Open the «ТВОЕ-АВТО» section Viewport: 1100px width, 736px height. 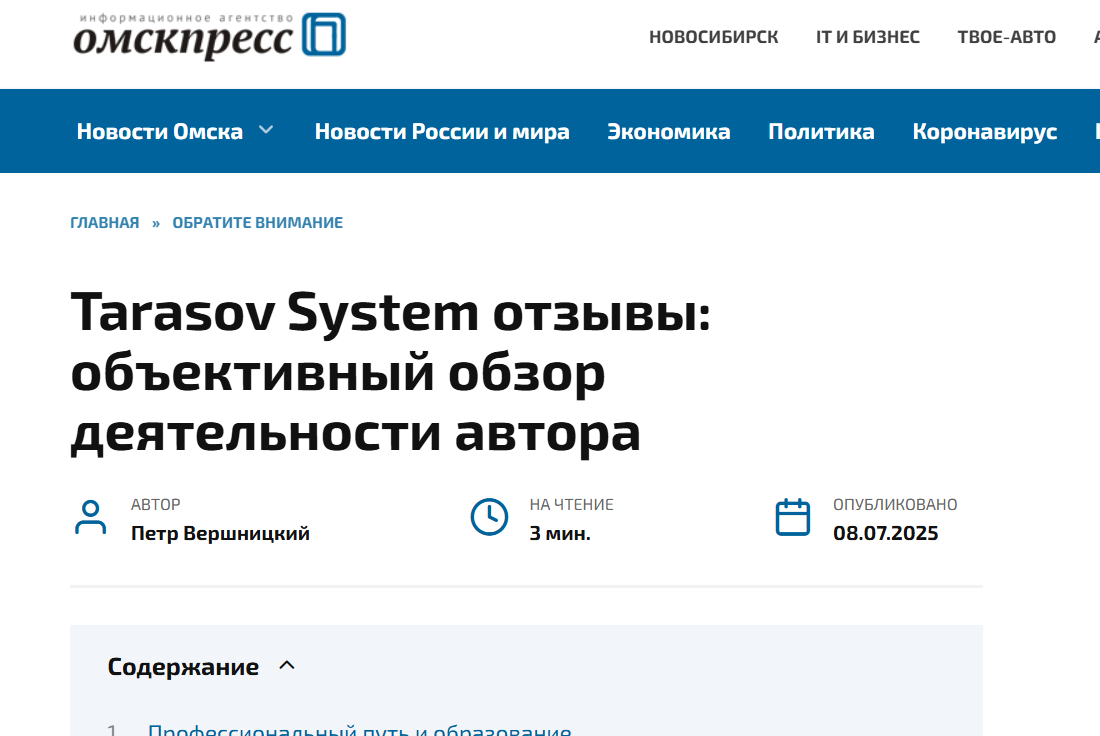click(x=1006, y=36)
